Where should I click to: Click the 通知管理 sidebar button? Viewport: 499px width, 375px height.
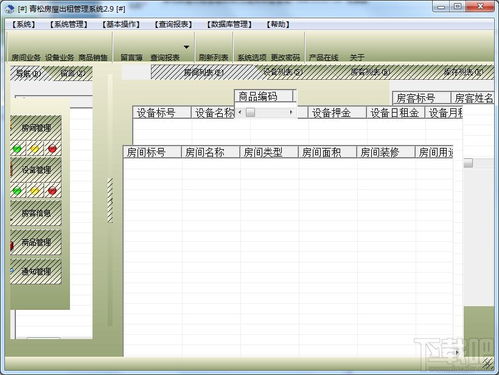pyautogui.click(x=36, y=271)
